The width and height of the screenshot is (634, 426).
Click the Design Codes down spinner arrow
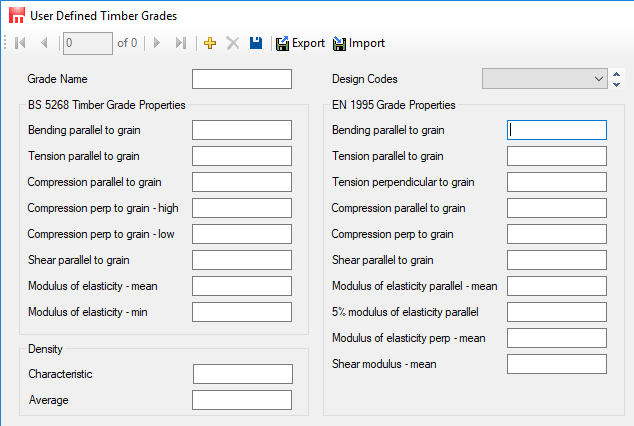pos(617,84)
